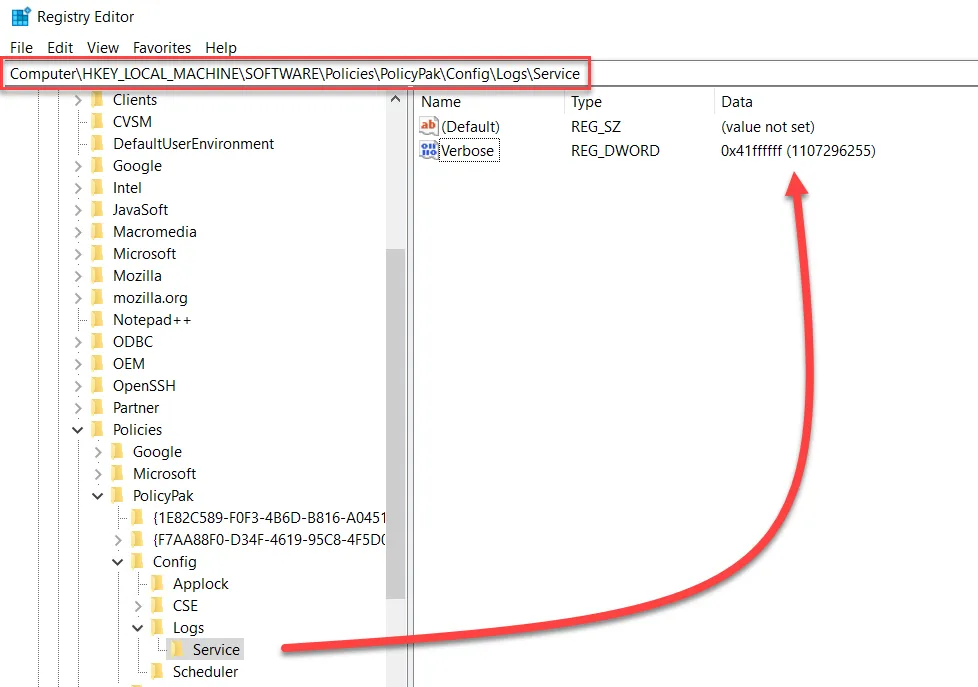Expand the Microsoft key under Policies
This screenshot has height=687, width=978.
click(x=96, y=473)
